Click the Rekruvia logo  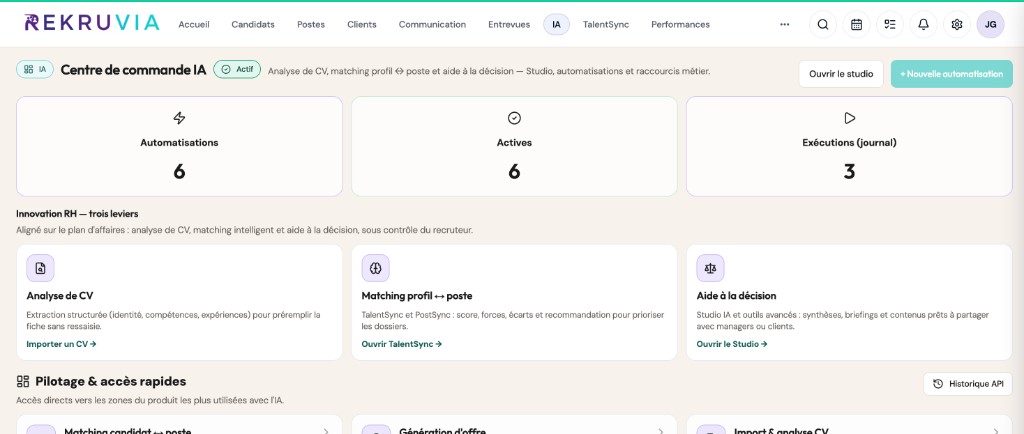pyautogui.click(x=92, y=23)
